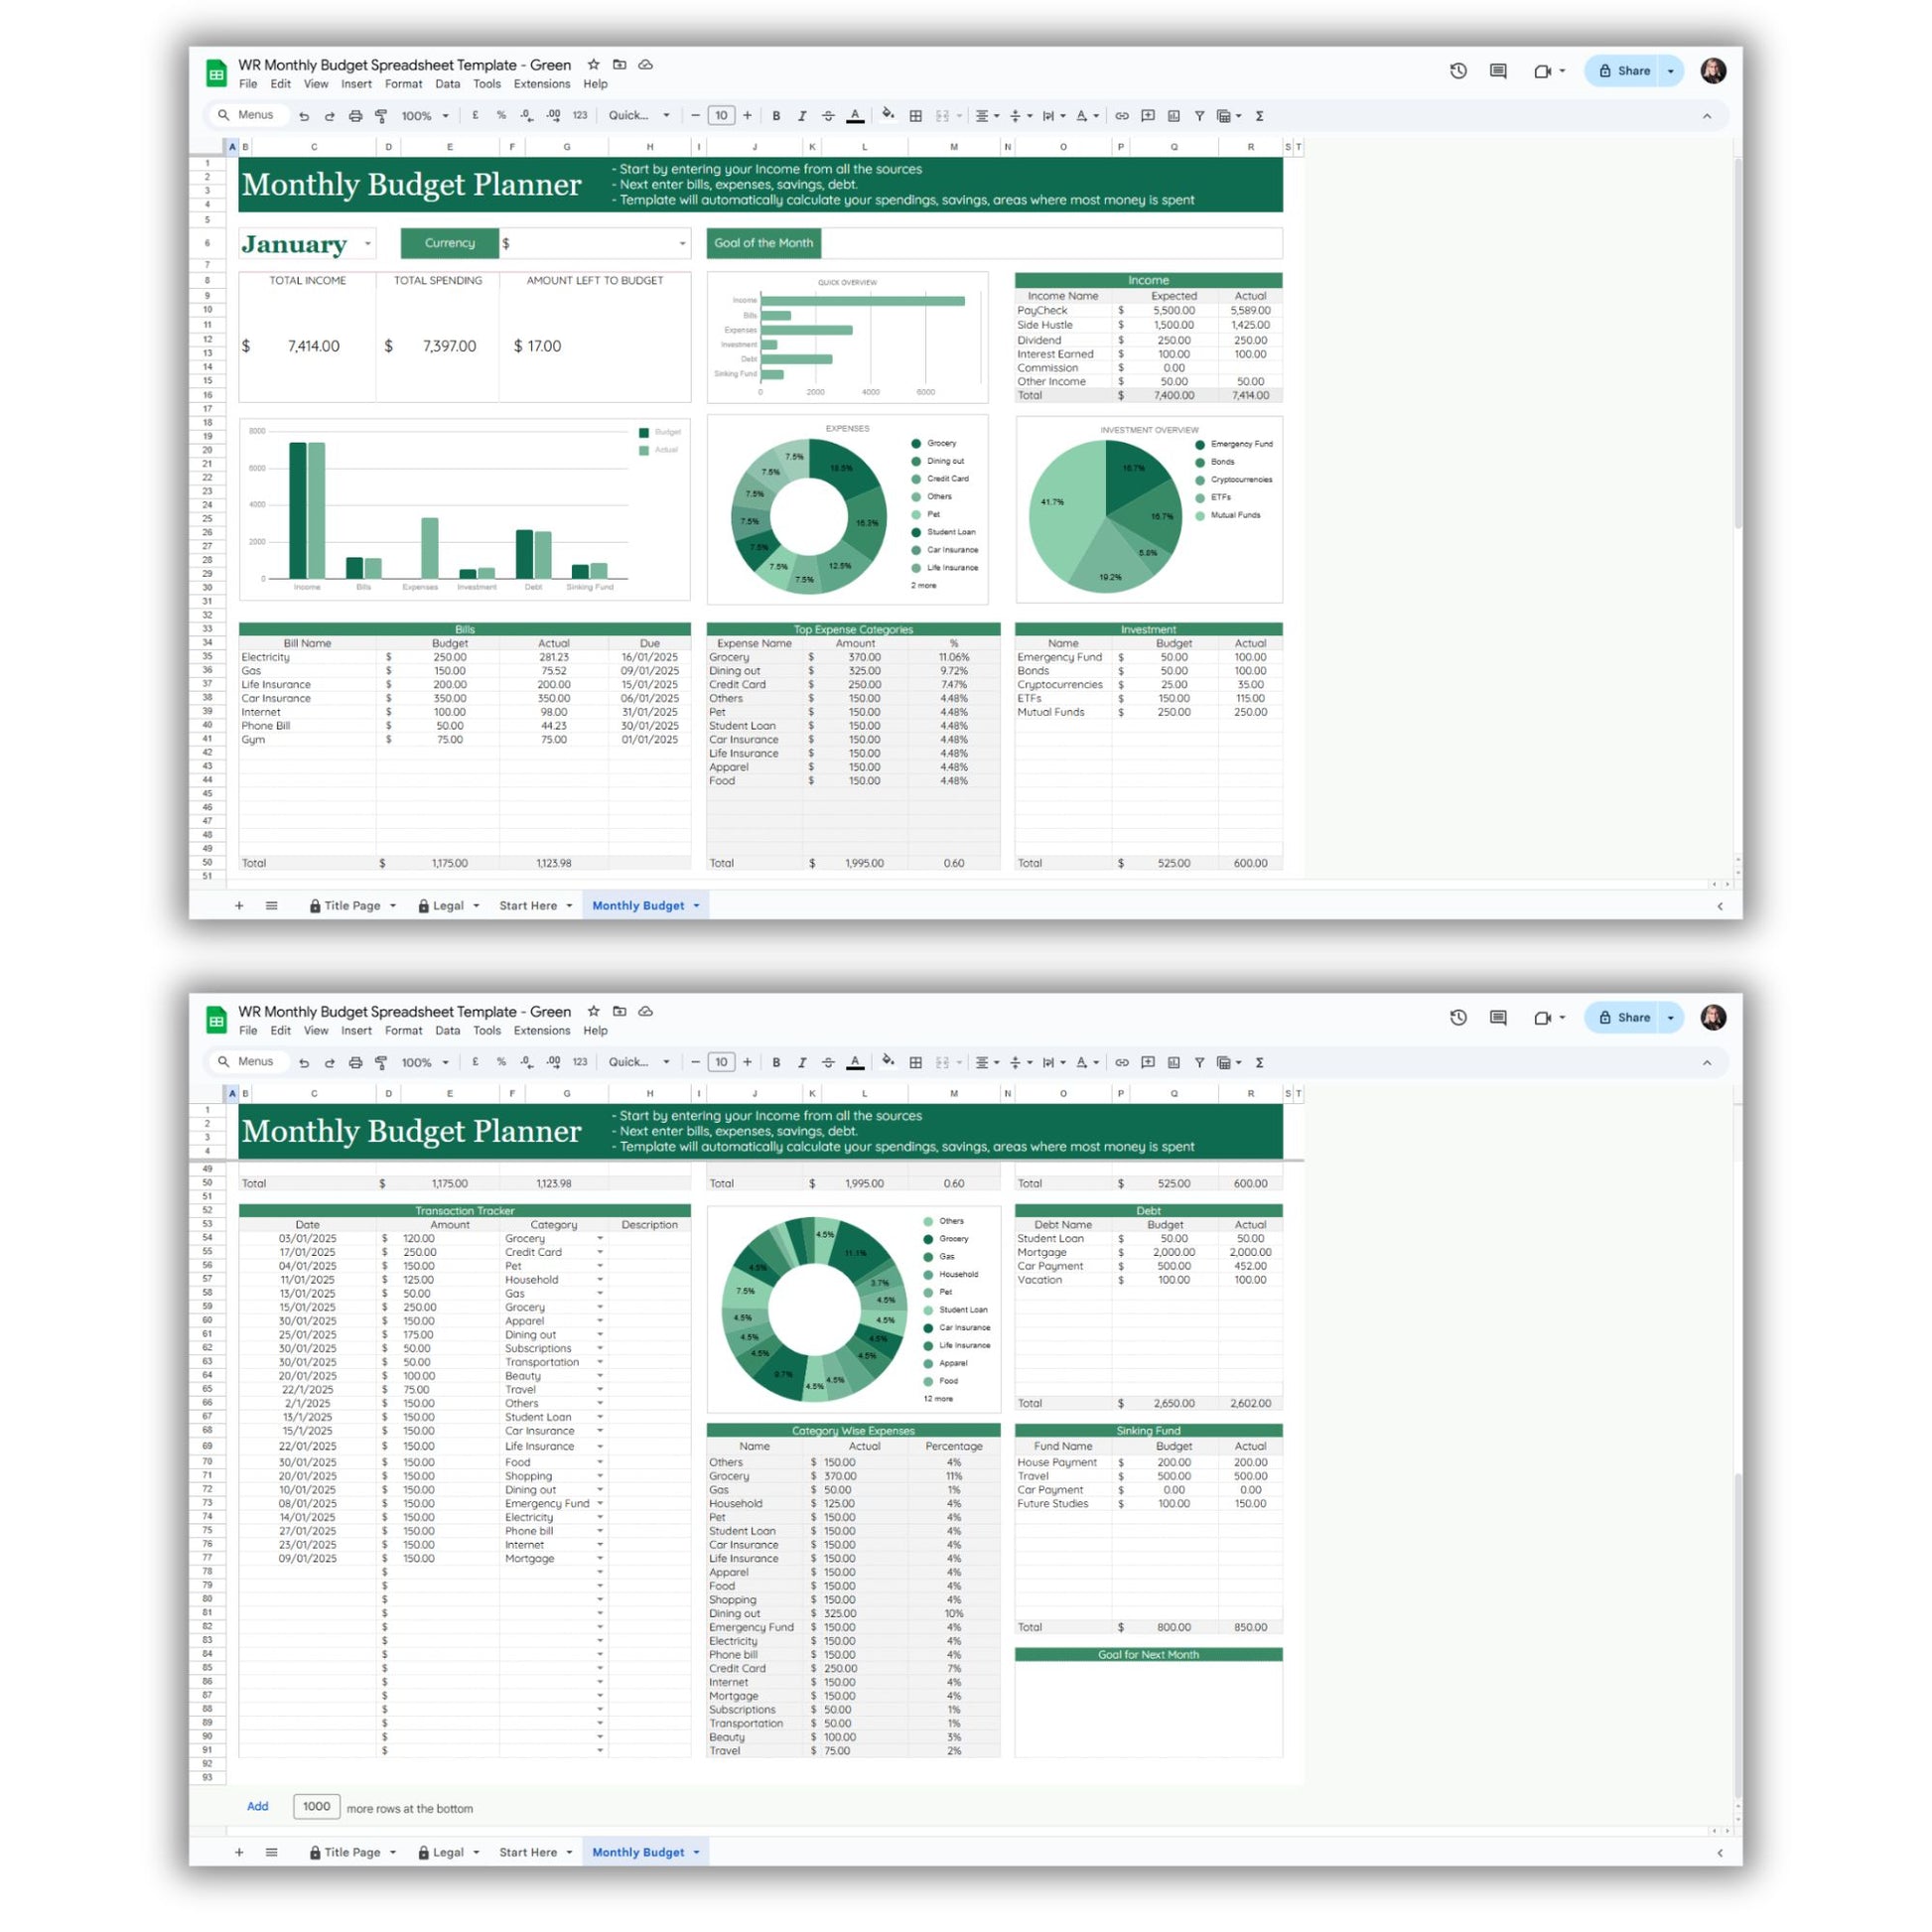
Task: Toggle Bold in the bottom window toolbar
Action: (776, 1063)
